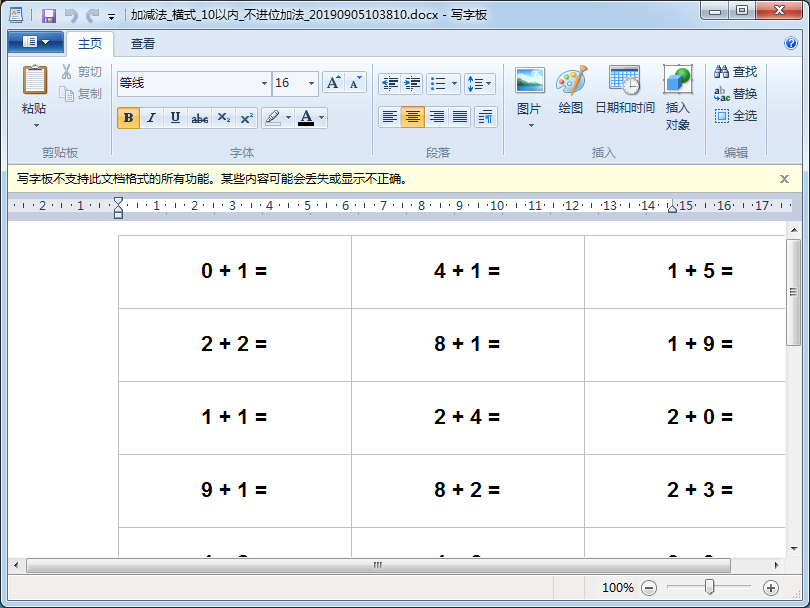The image size is (810, 608).
Task: Open the blue WordPad file menu button
Action: [x=35, y=43]
